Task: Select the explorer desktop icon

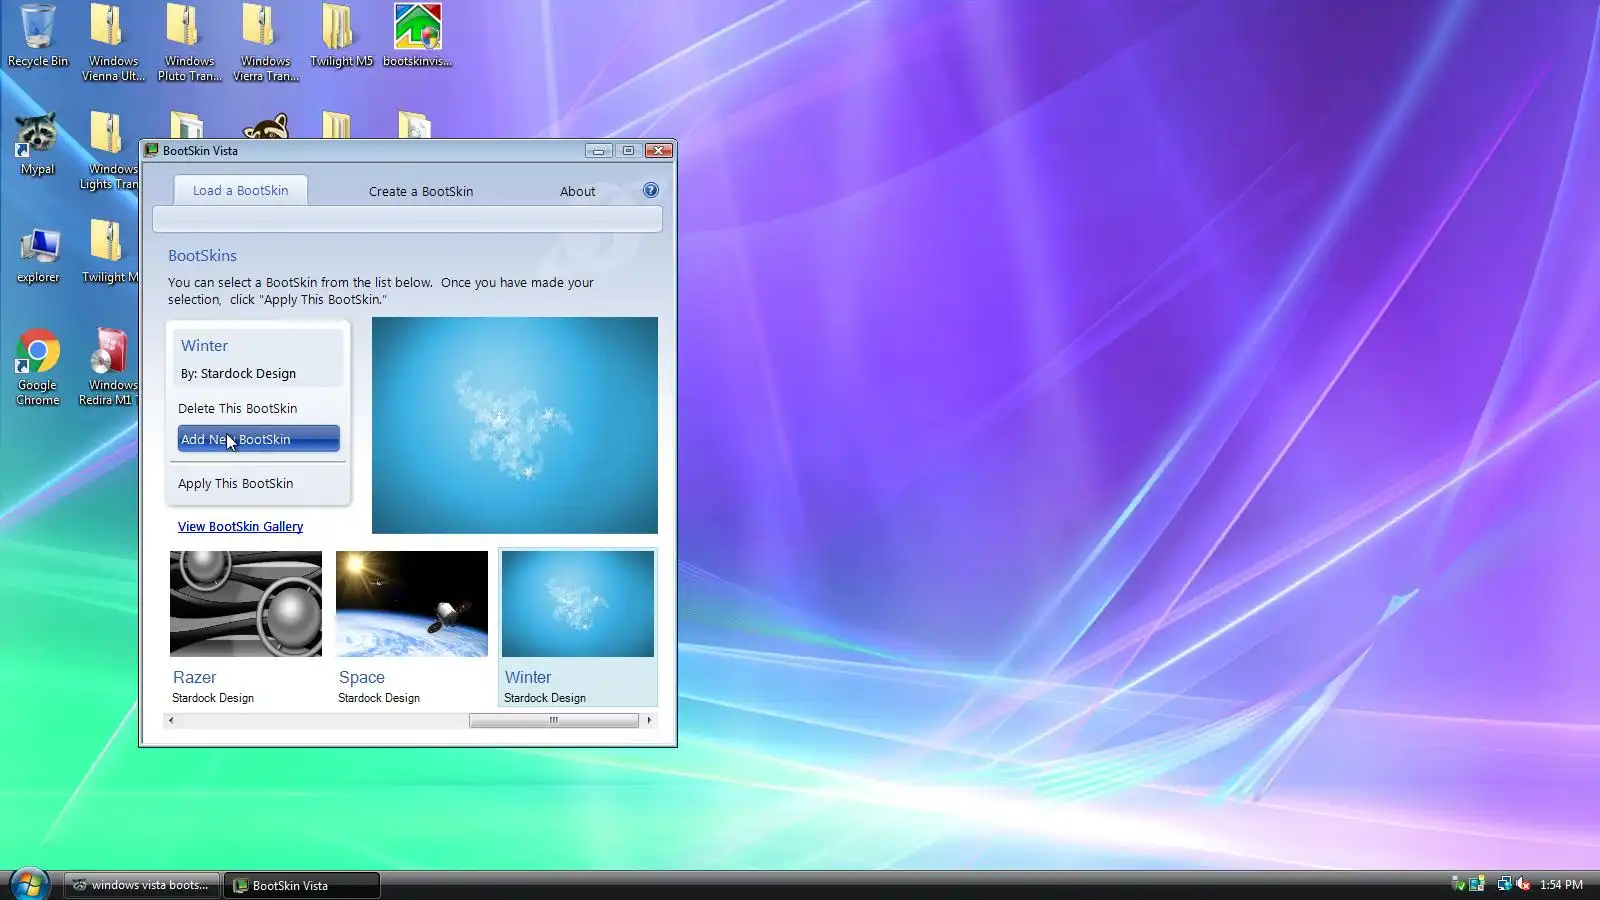Action: (x=38, y=254)
